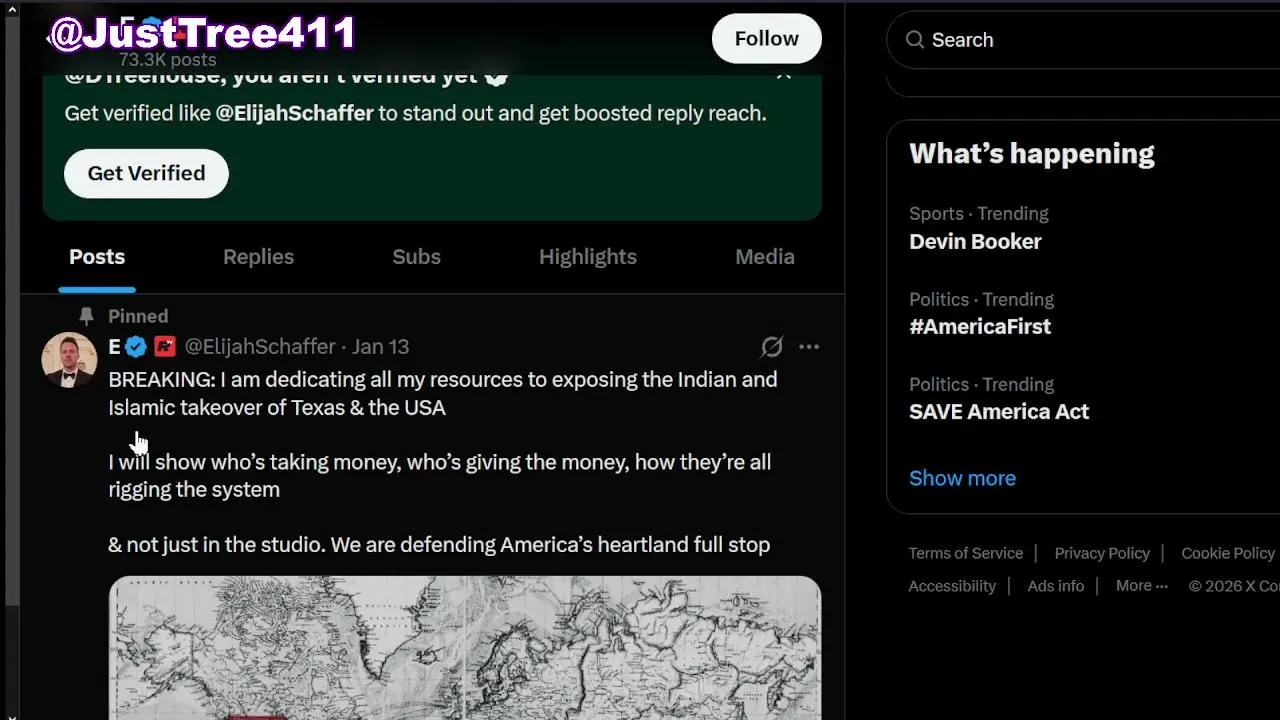Open the Terms of Service link
This screenshot has height=720, width=1280.
click(965, 553)
